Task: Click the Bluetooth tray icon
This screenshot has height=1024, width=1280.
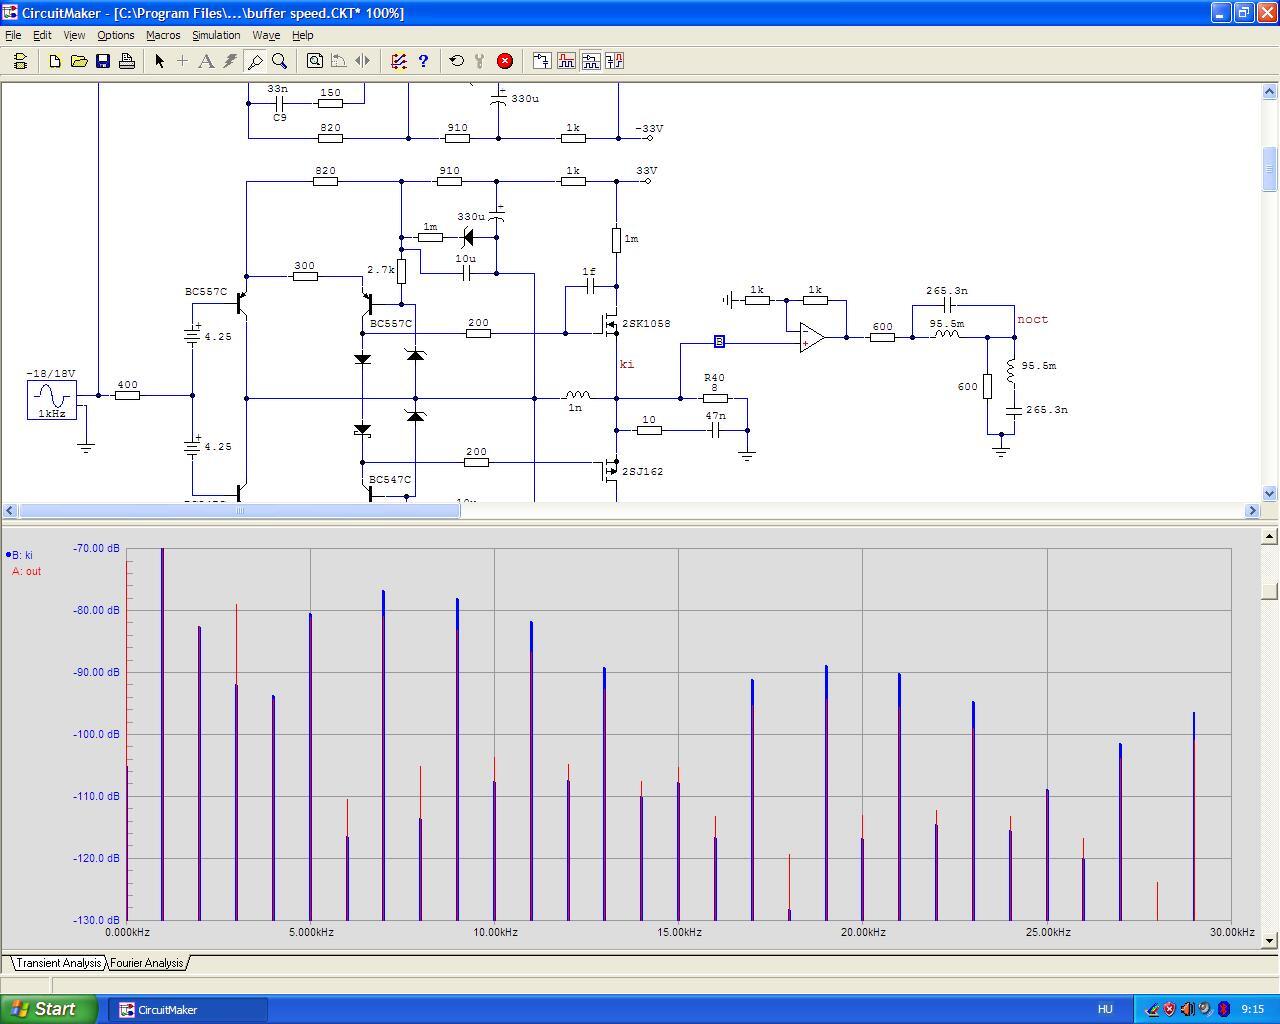Action: tap(1223, 1009)
